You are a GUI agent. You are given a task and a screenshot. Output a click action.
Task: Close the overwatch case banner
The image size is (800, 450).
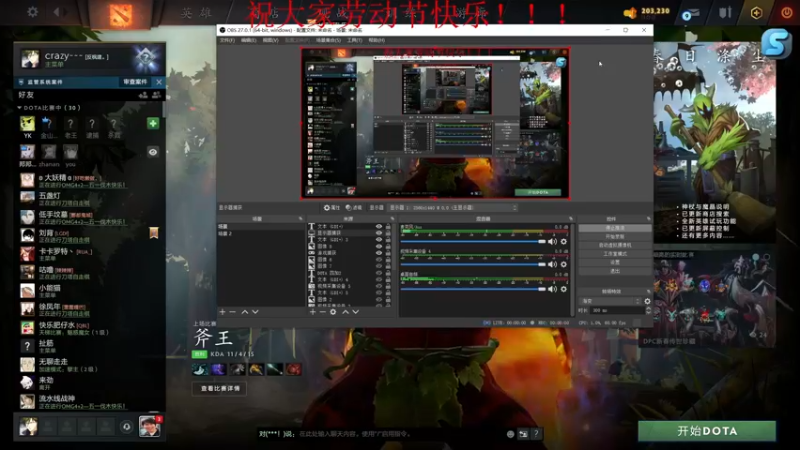(x=159, y=82)
